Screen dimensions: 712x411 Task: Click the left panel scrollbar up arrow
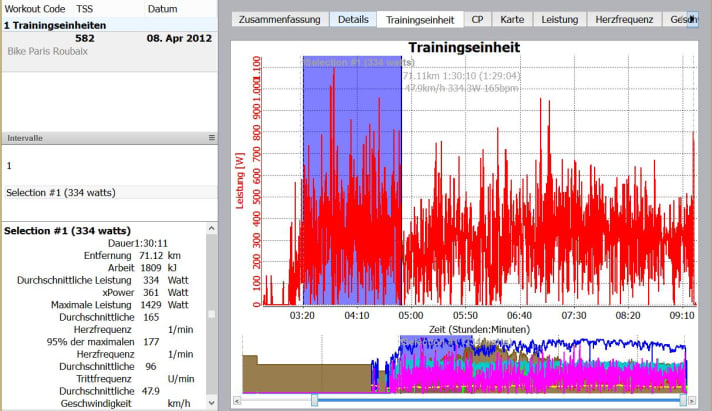click(211, 229)
